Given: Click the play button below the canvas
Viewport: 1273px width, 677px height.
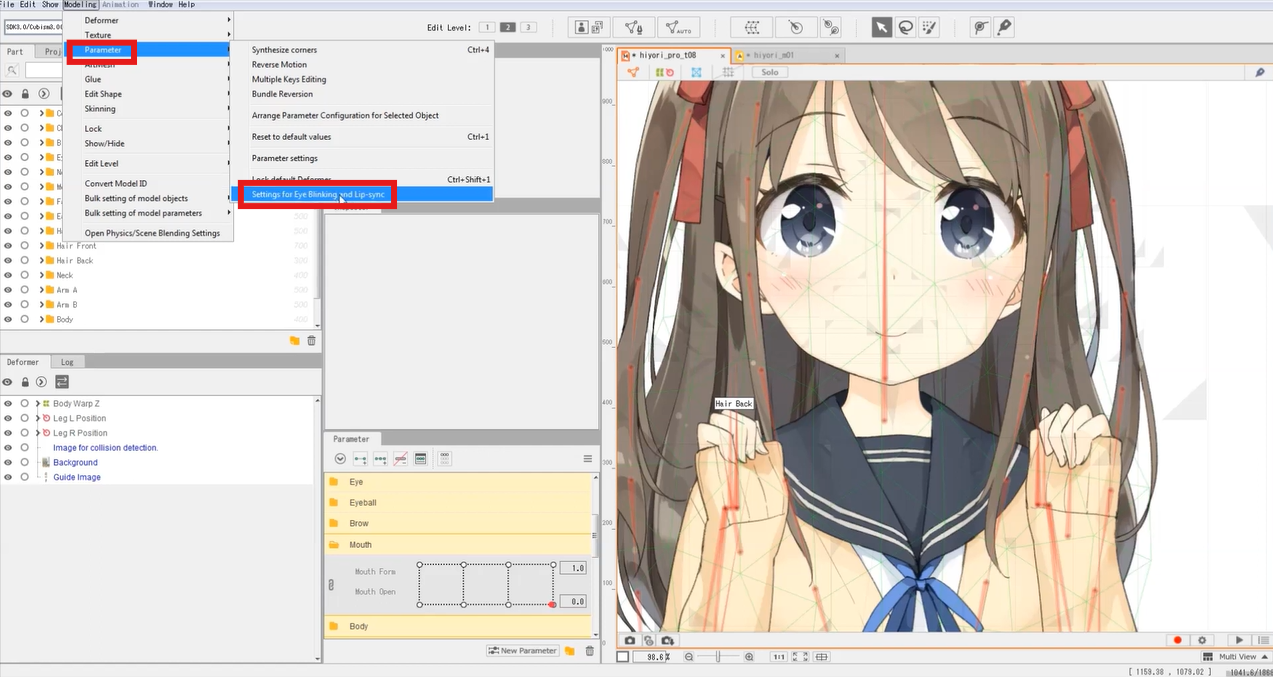Looking at the screenshot, I should coord(1240,640).
